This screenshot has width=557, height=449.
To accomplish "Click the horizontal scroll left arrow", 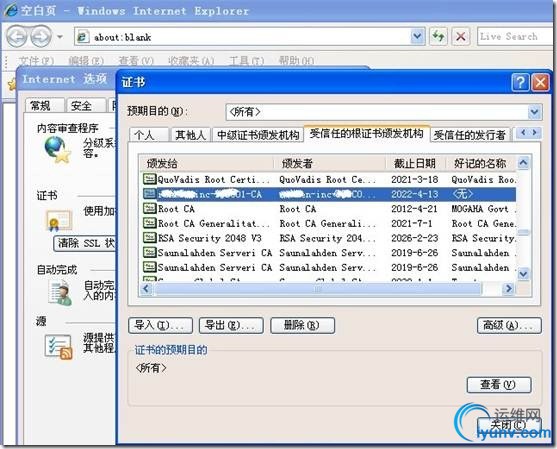I will pos(146,288).
